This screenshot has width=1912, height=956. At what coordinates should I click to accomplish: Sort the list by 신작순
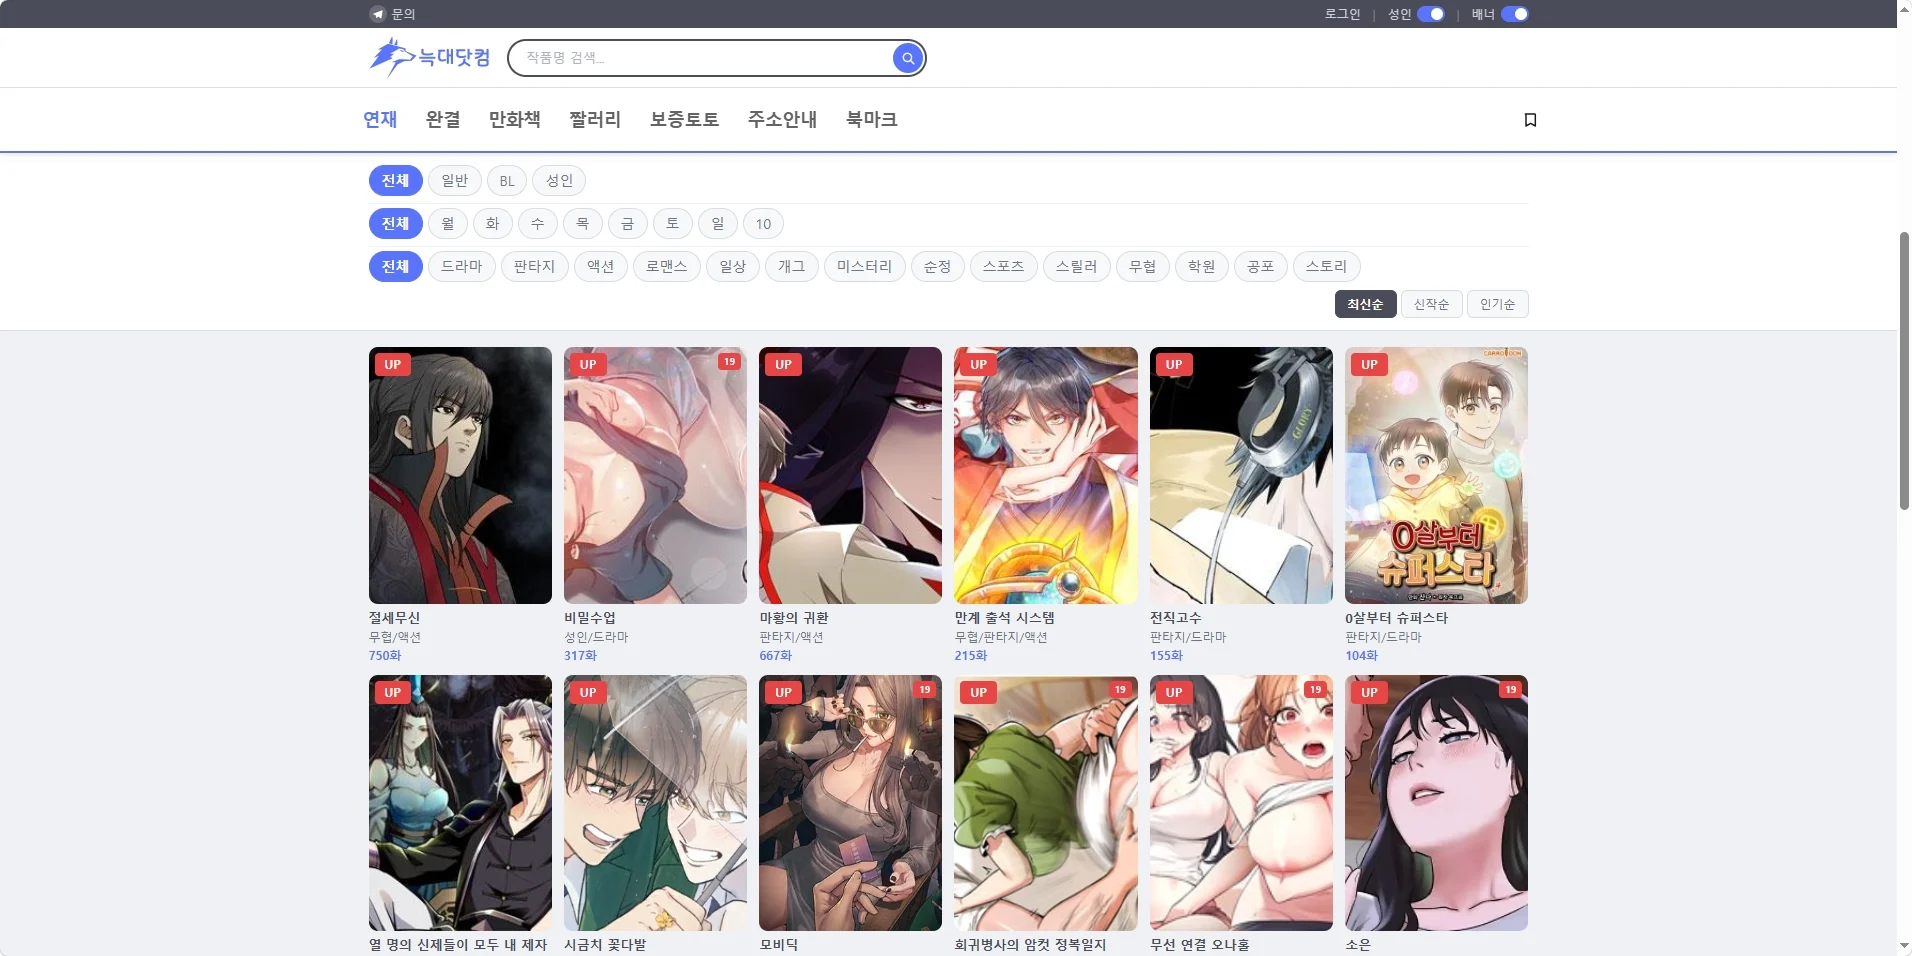tap(1431, 304)
